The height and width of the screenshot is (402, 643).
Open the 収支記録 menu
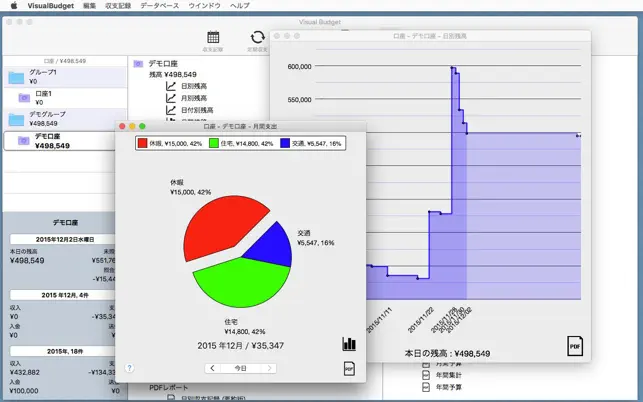click(x=118, y=5)
